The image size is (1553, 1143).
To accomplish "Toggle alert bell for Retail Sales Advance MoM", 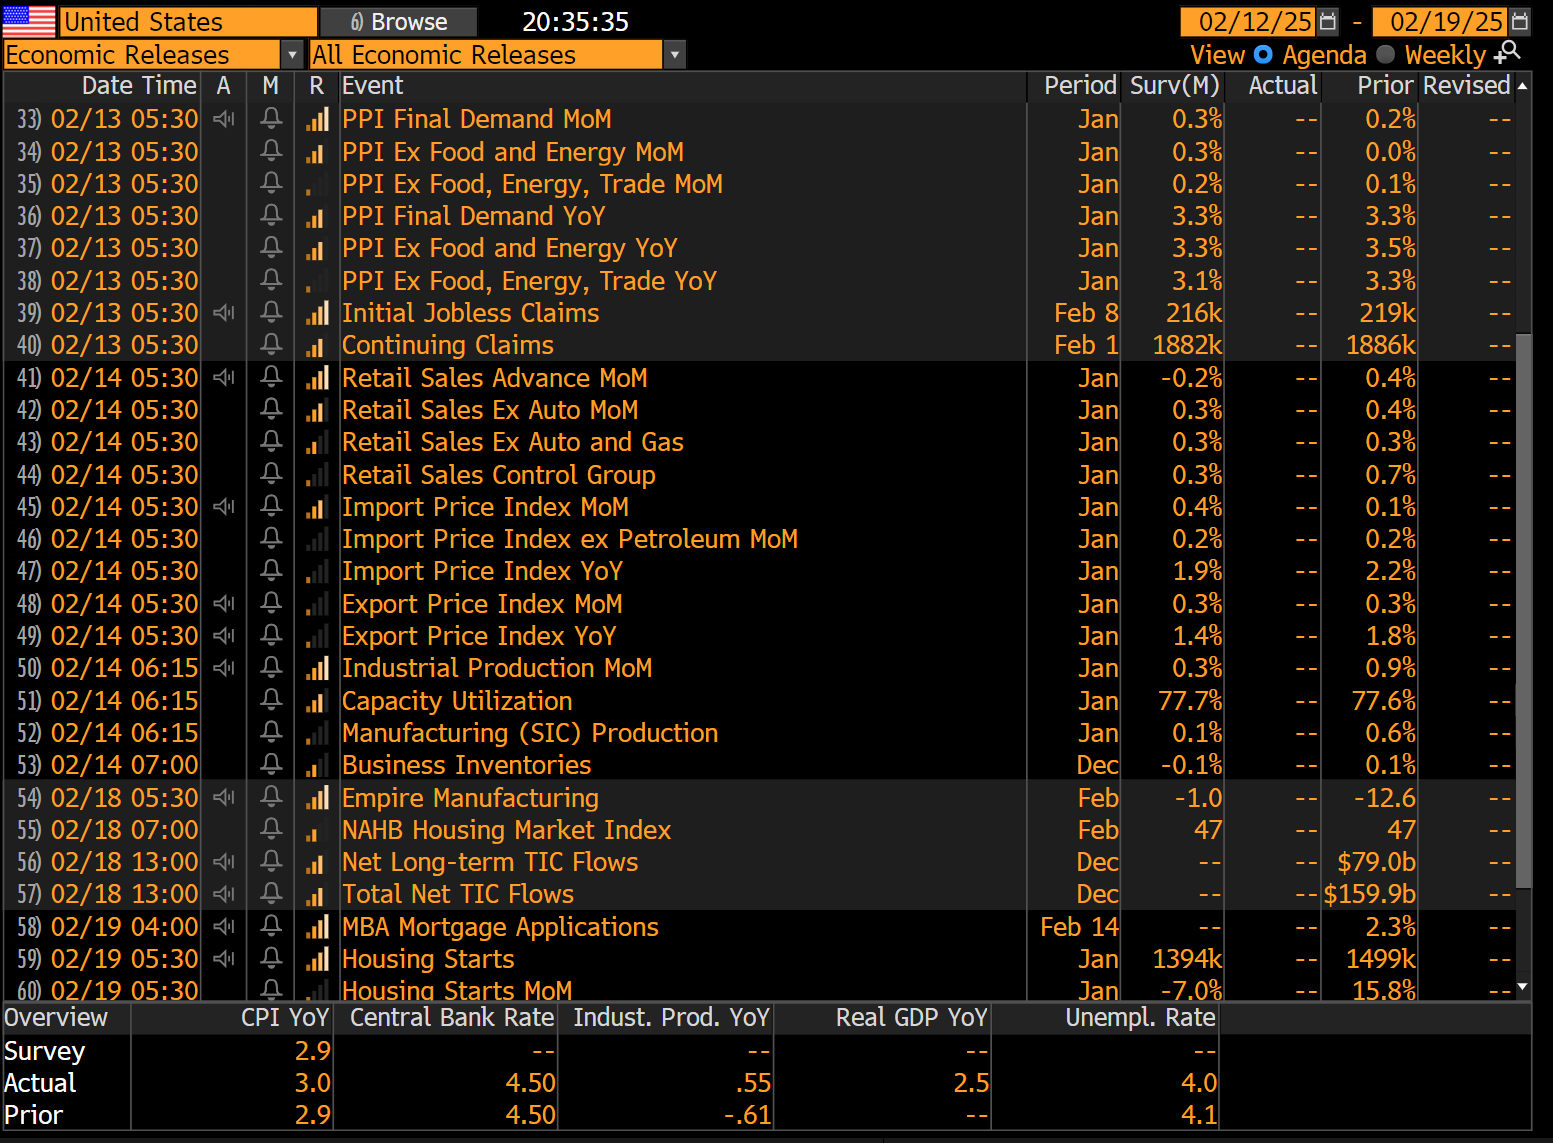I will 271,378.
